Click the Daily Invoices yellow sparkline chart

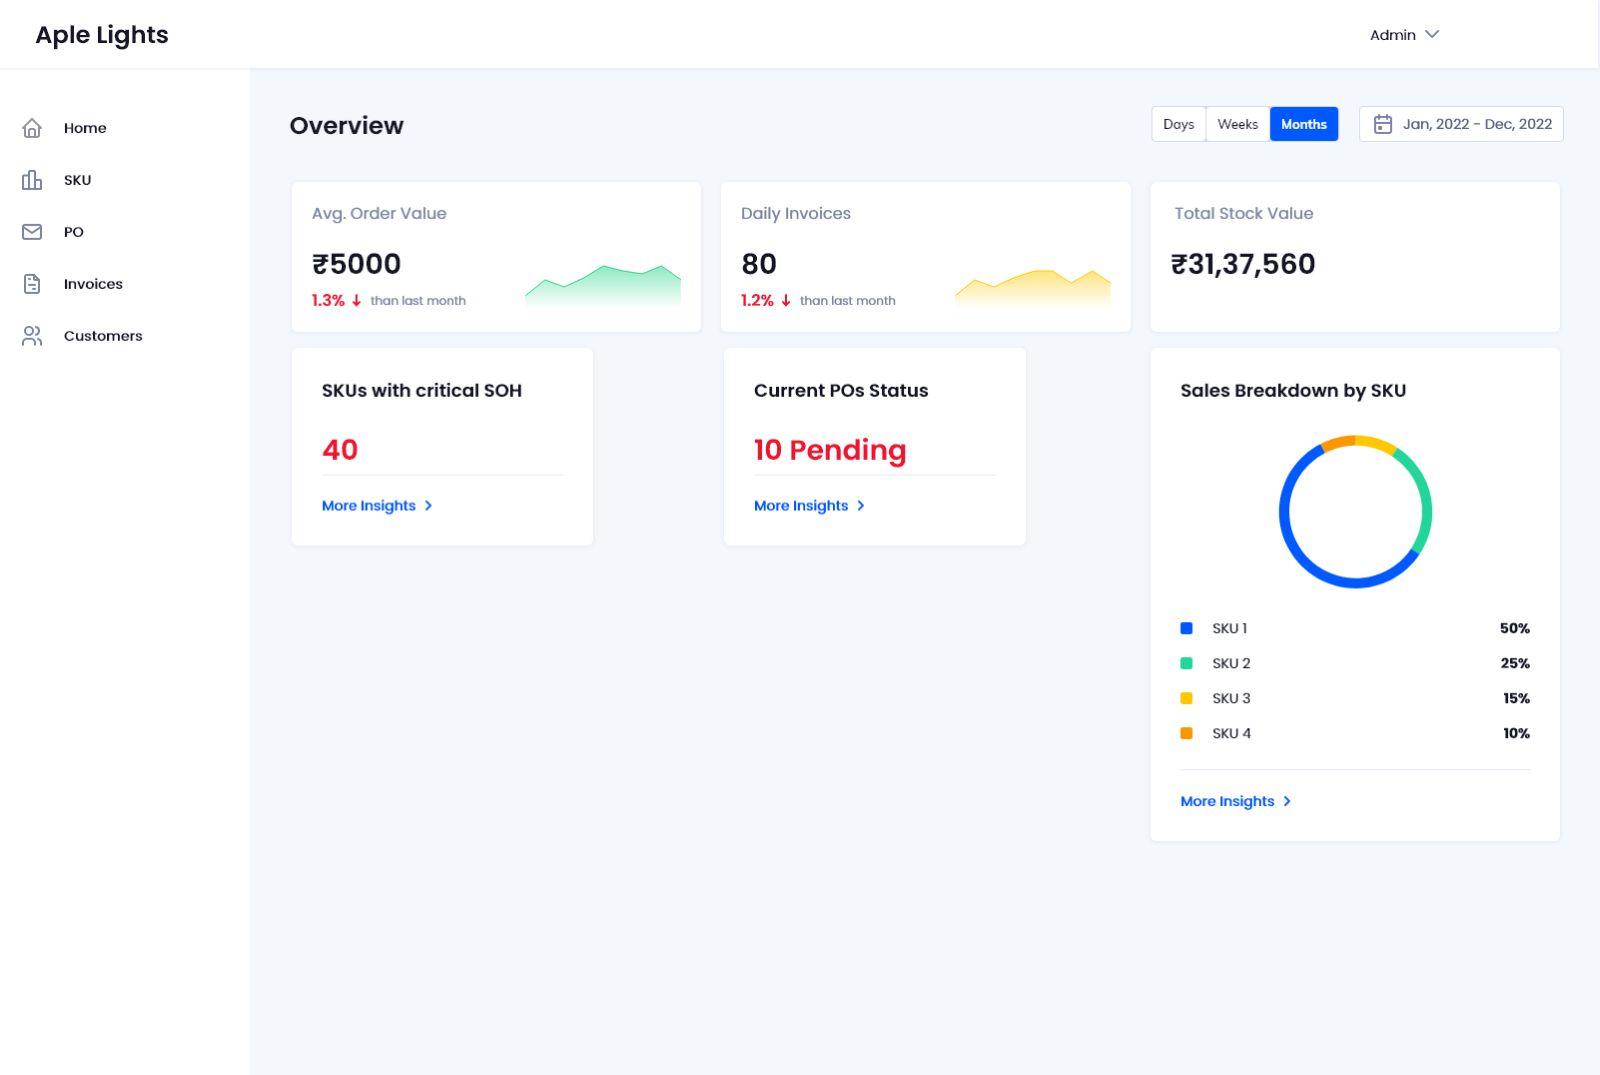coord(1032,286)
